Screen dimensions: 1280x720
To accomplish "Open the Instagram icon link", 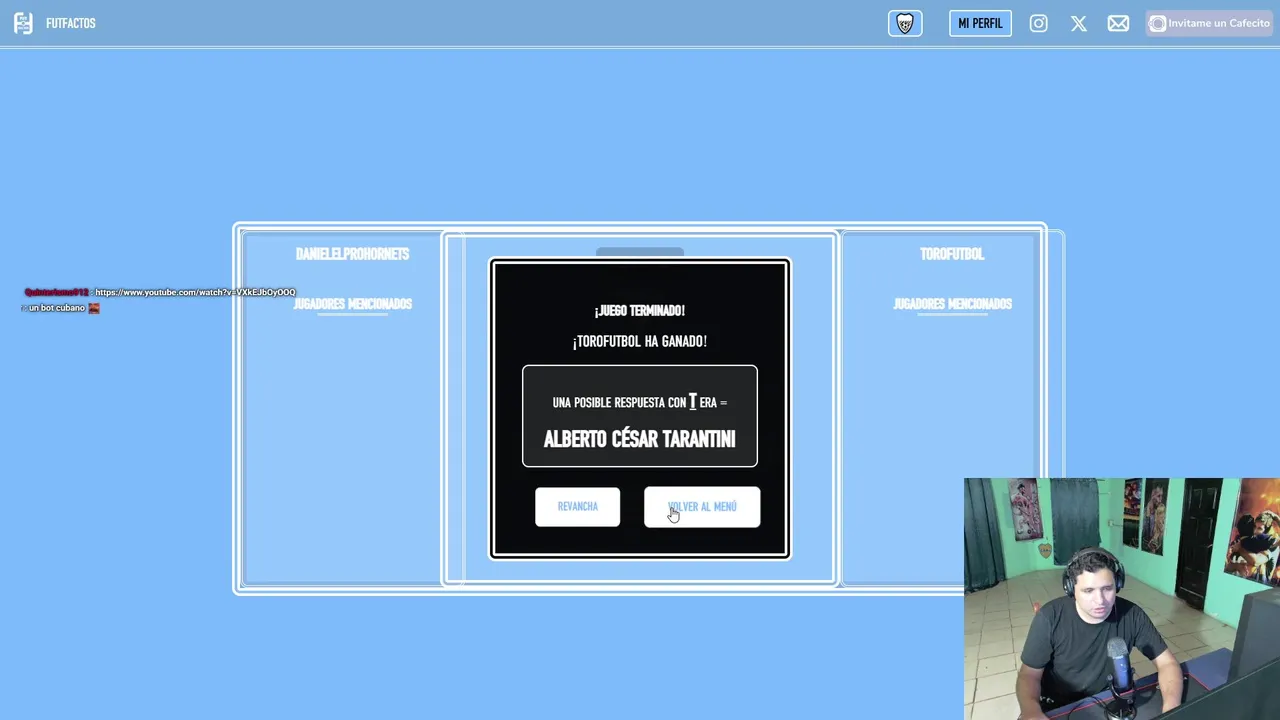I will click(1039, 23).
